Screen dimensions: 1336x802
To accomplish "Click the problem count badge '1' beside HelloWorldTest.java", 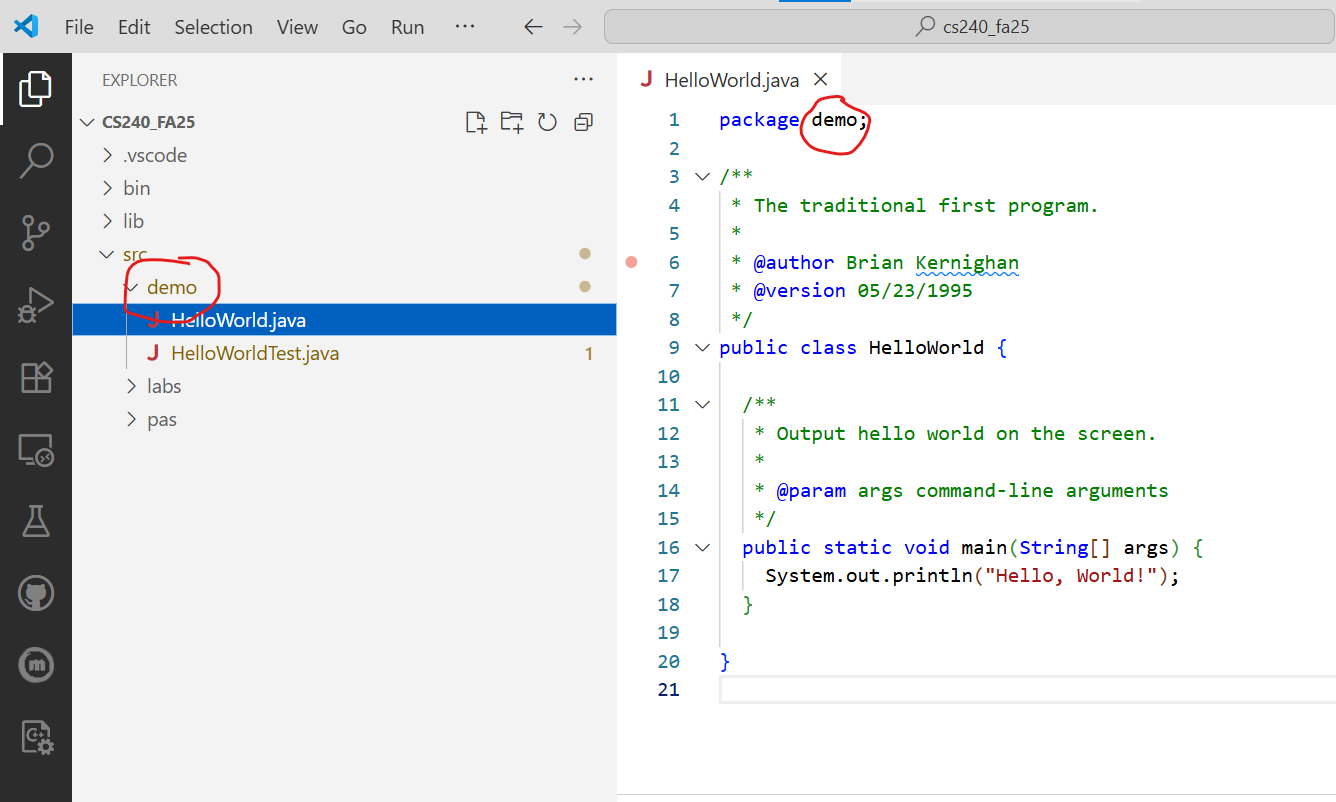I will coord(589,353).
